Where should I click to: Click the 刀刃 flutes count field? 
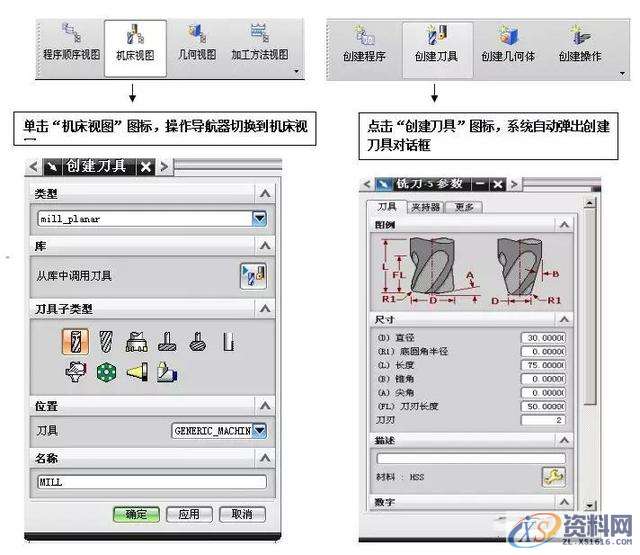tap(543, 420)
